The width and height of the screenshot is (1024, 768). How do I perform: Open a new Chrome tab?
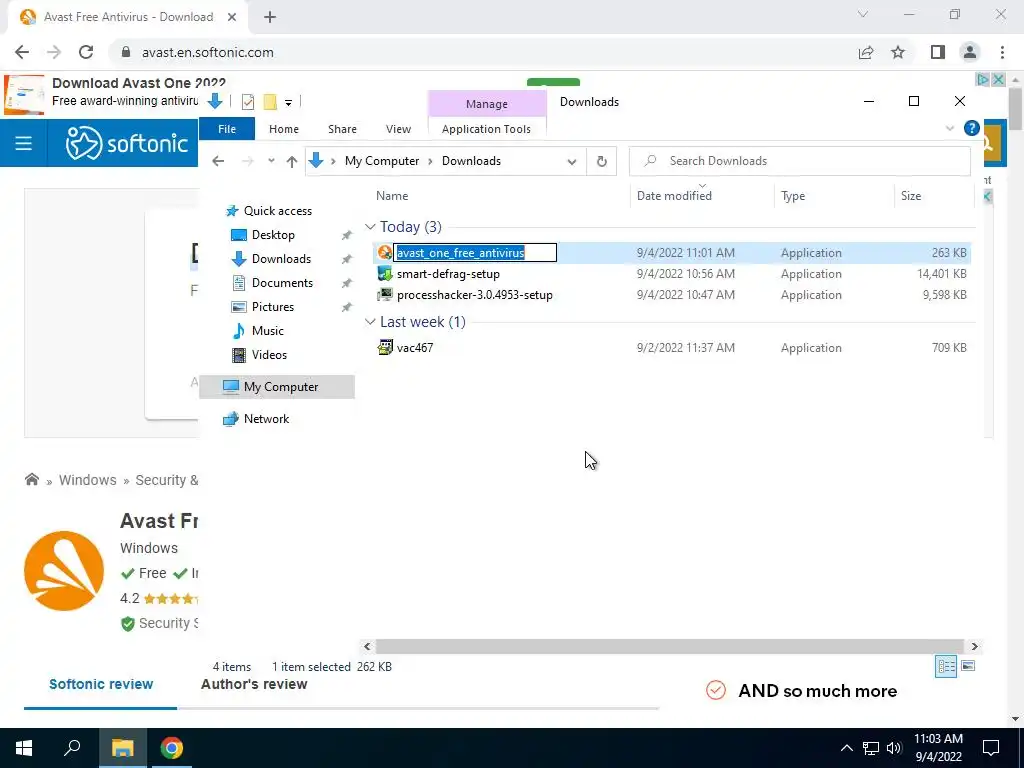(270, 17)
